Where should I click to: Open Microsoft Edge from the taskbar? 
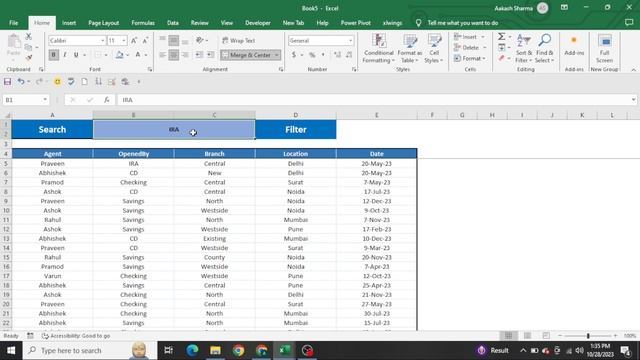coord(192,350)
